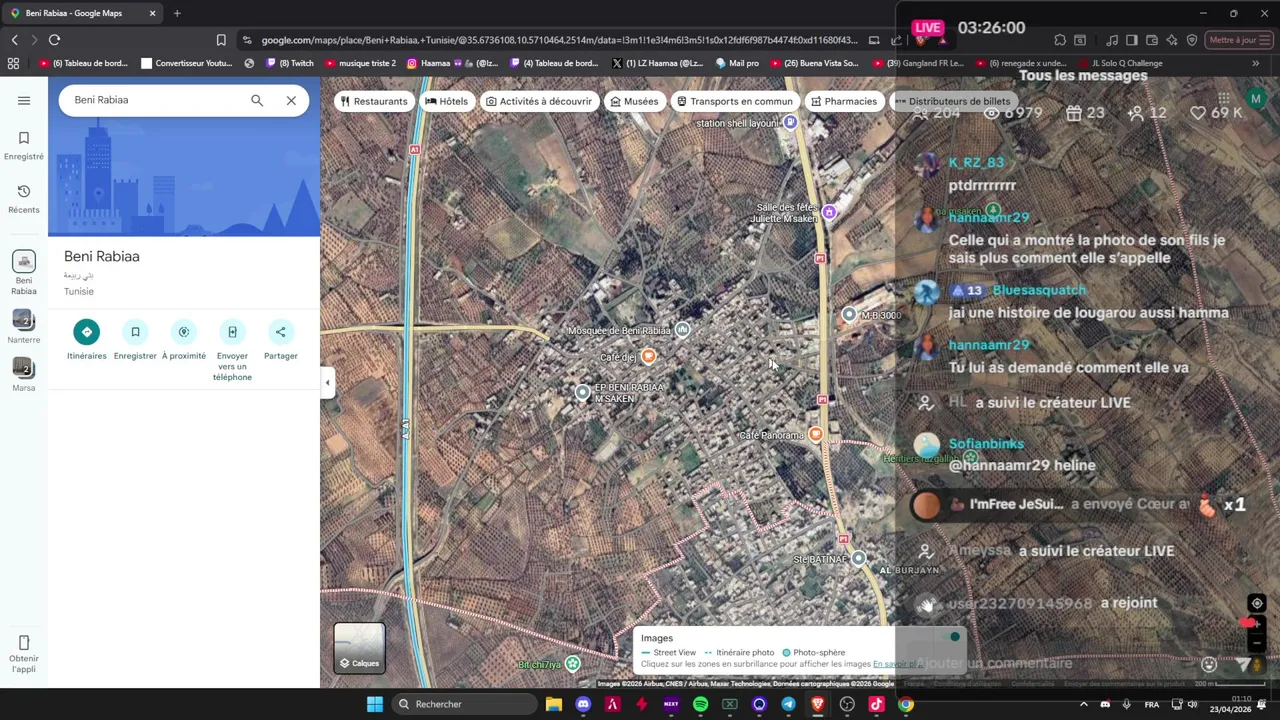Filter map by Pharmacies
Screen dimensions: 1280x720
(844, 101)
